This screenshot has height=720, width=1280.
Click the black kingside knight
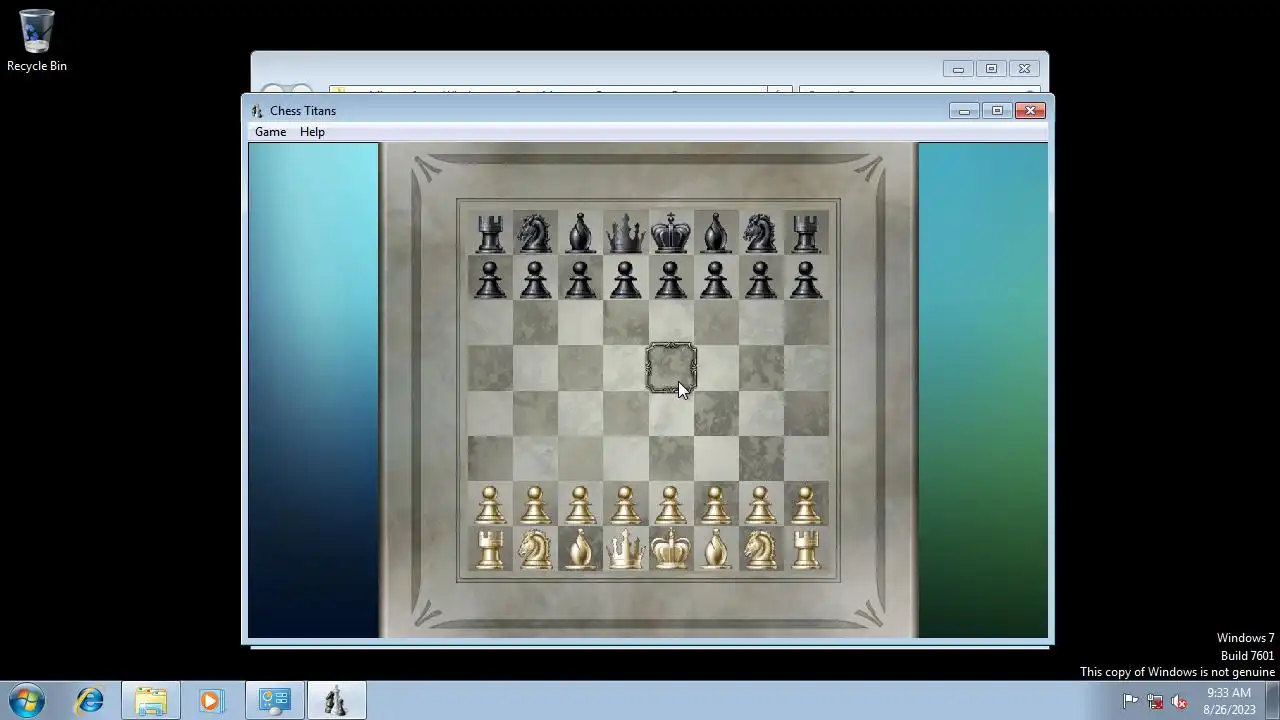[760, 233]
